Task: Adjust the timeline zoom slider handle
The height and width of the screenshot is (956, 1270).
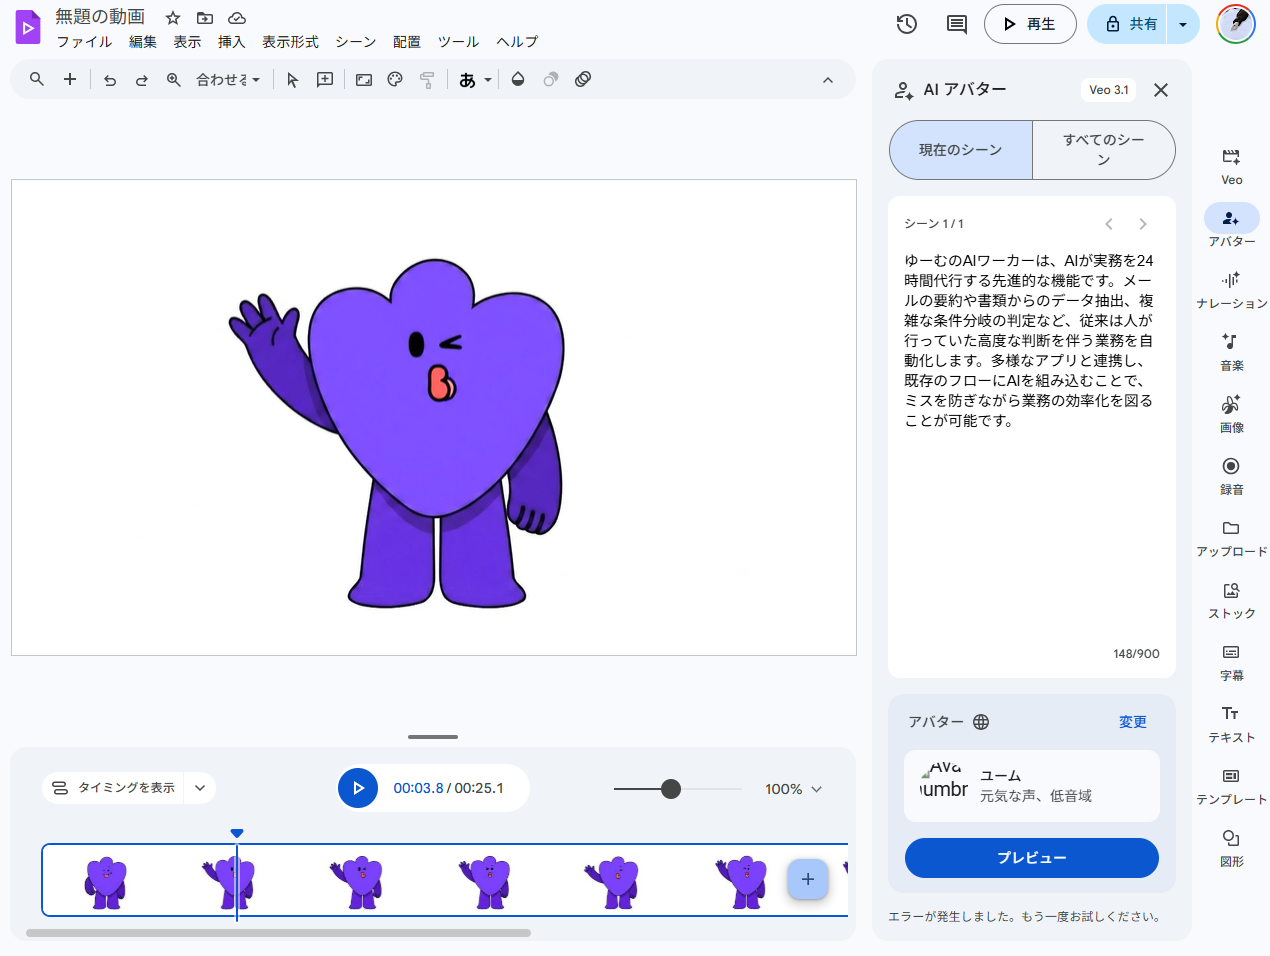Action: [671, 789]
